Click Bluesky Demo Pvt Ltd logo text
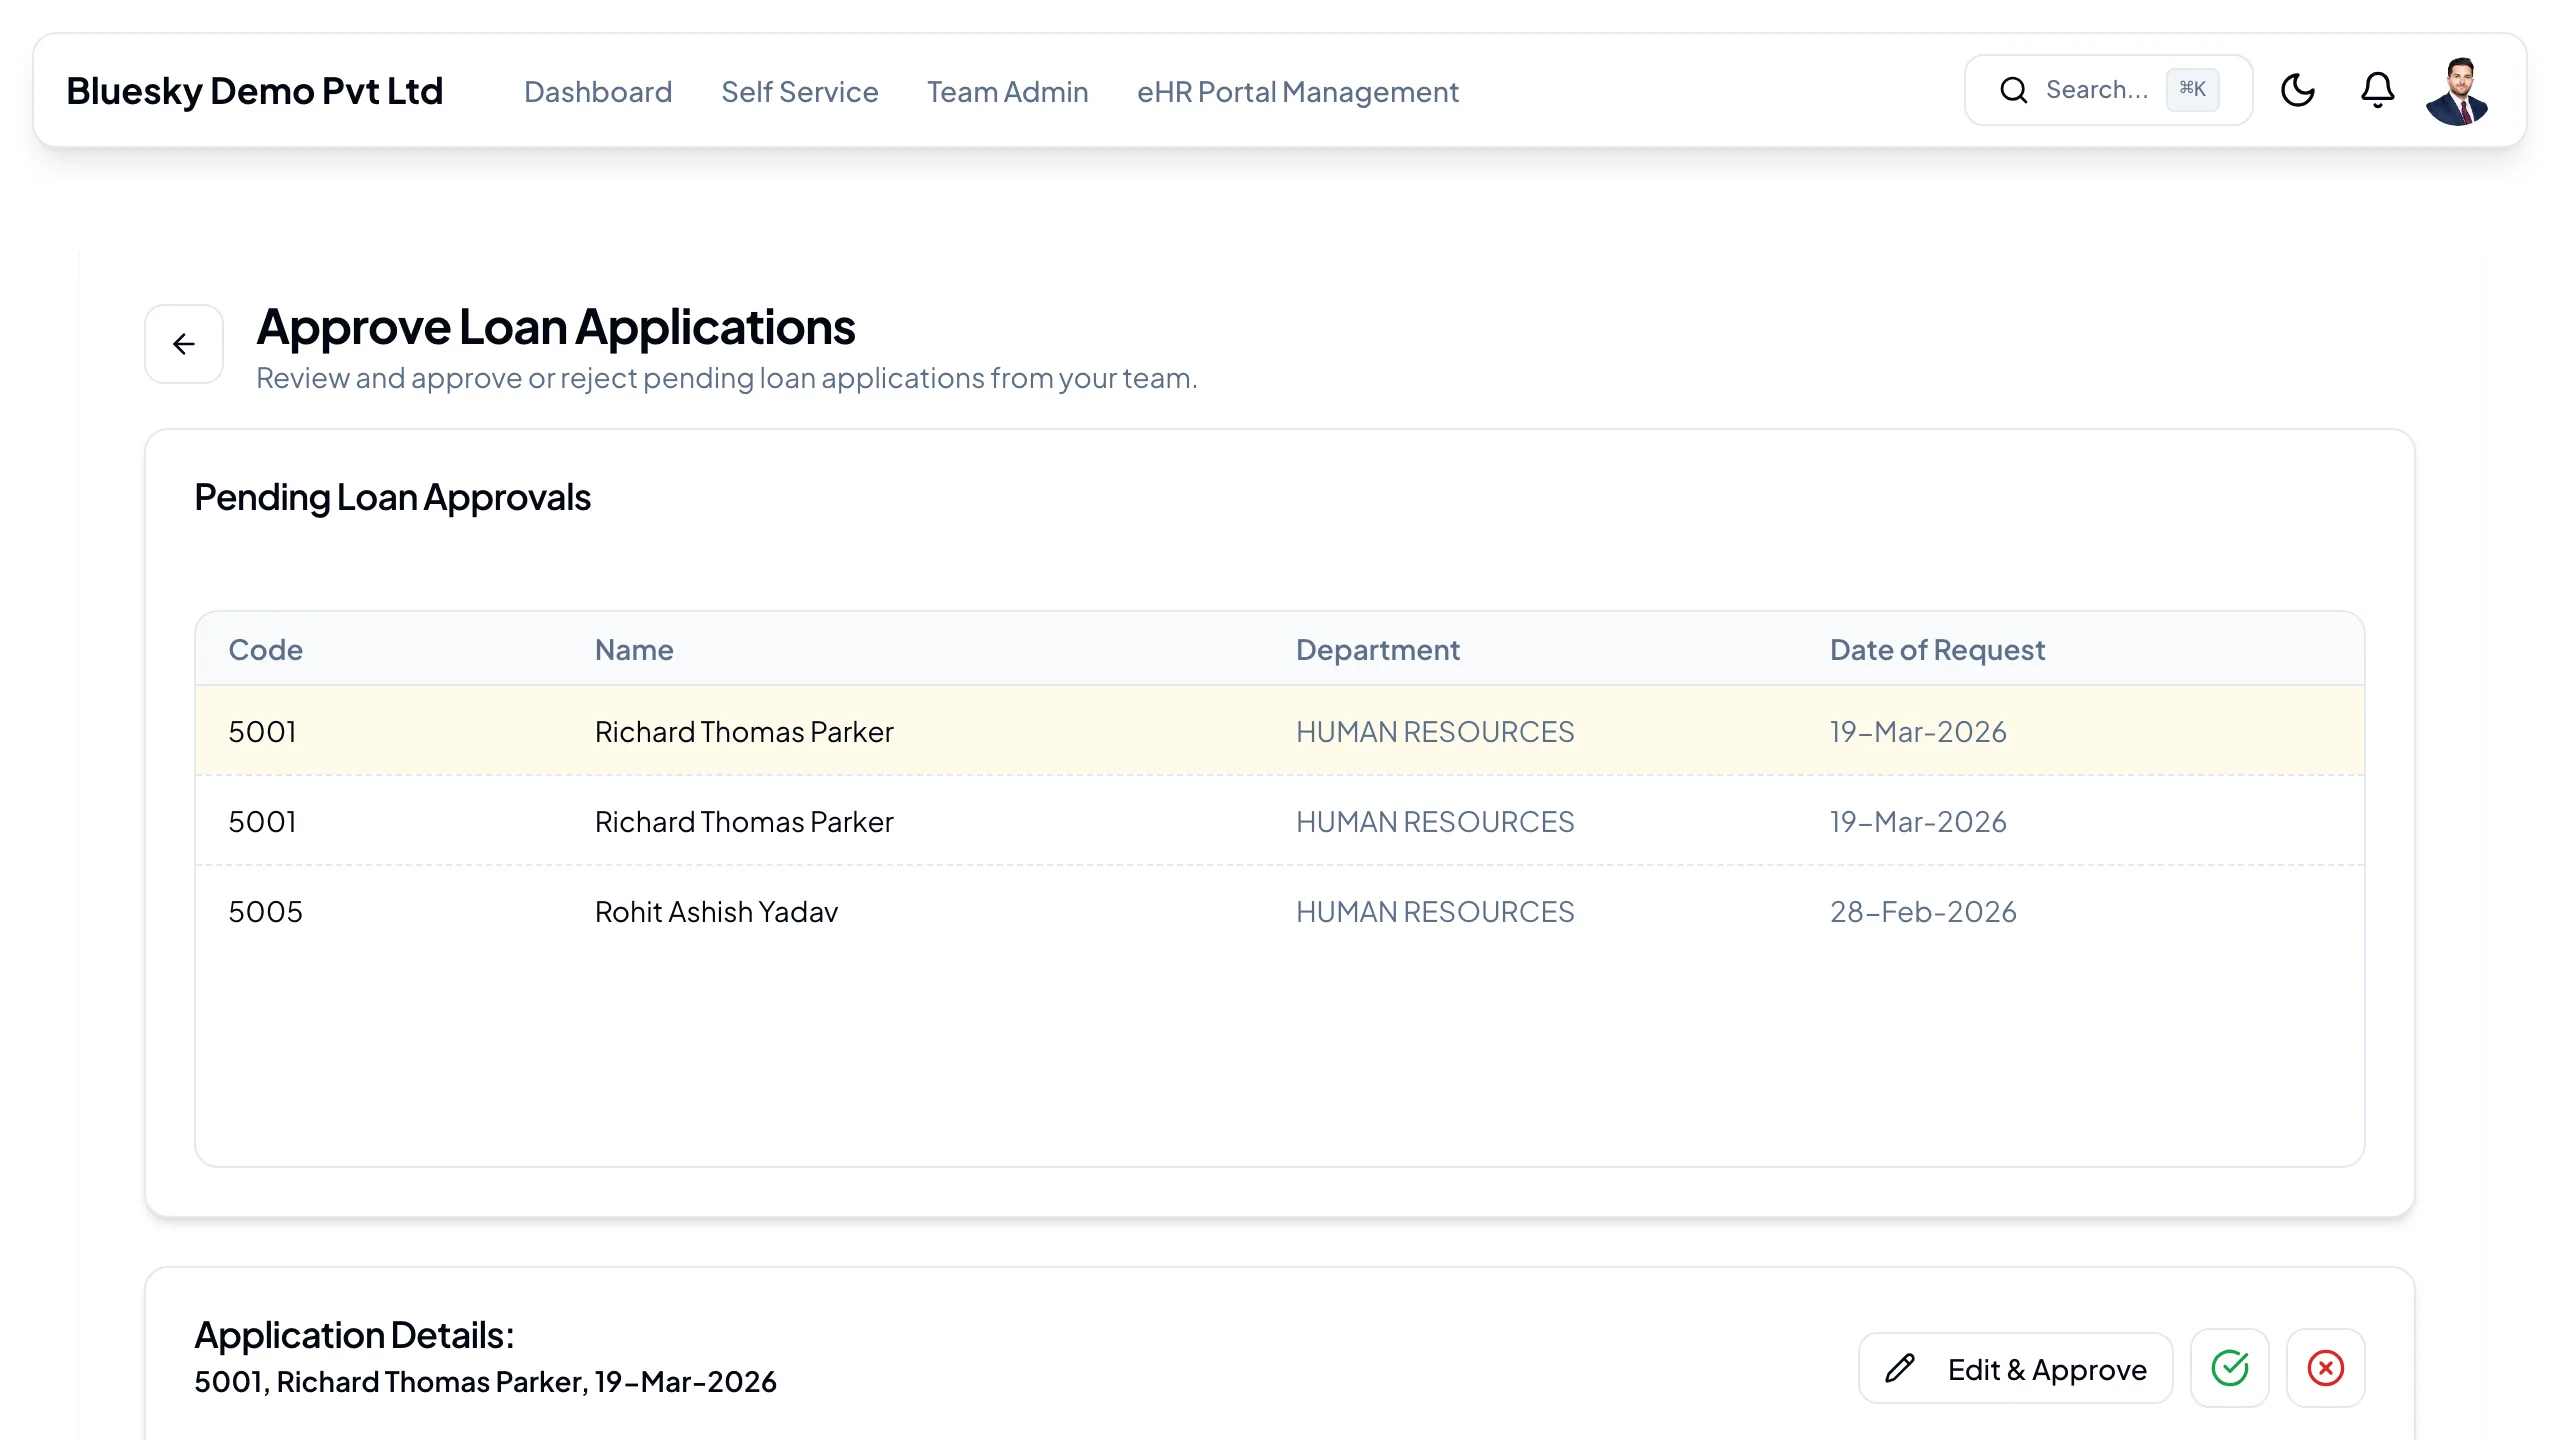 pos(255,91)
